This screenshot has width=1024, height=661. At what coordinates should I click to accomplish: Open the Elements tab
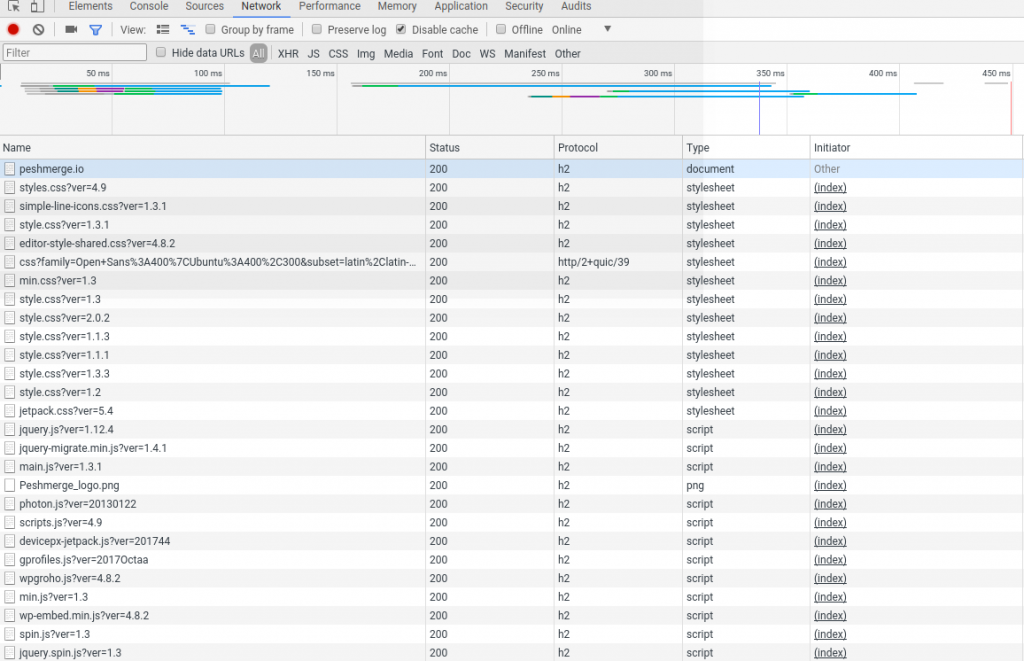pos(90,7)
